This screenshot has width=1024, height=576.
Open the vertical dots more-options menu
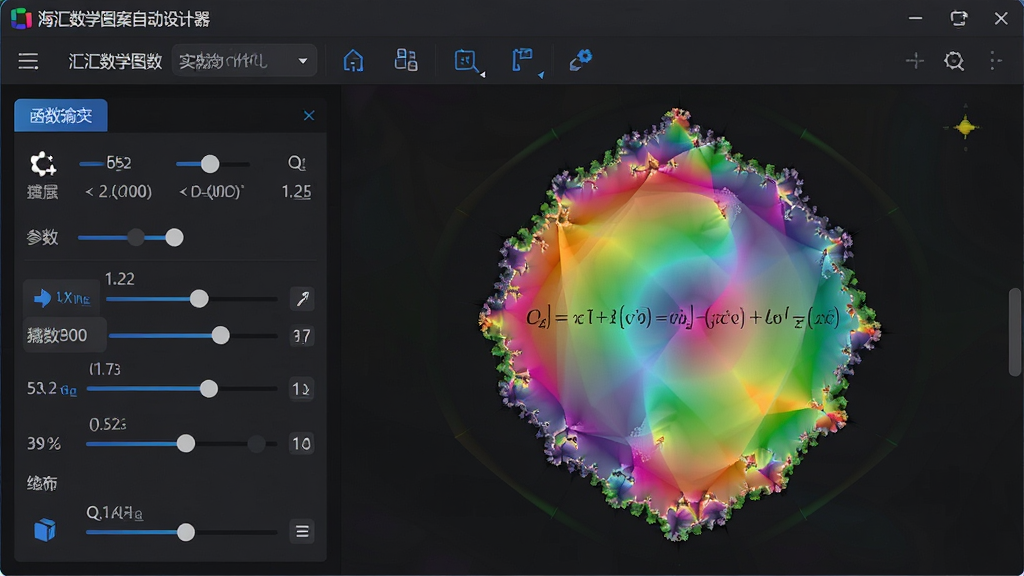pos(994,61)
